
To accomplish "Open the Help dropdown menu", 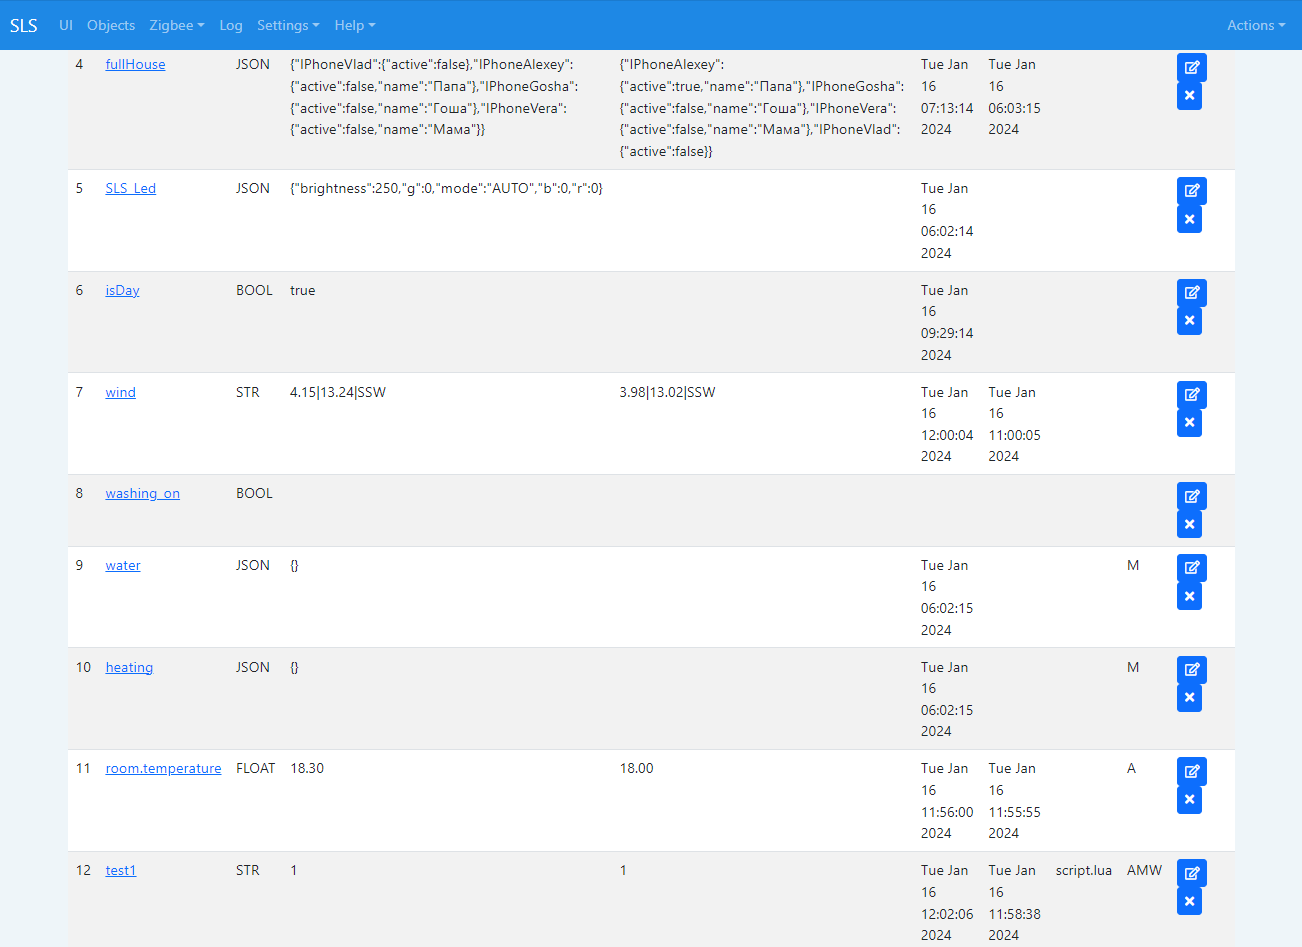I will point(355,25).
